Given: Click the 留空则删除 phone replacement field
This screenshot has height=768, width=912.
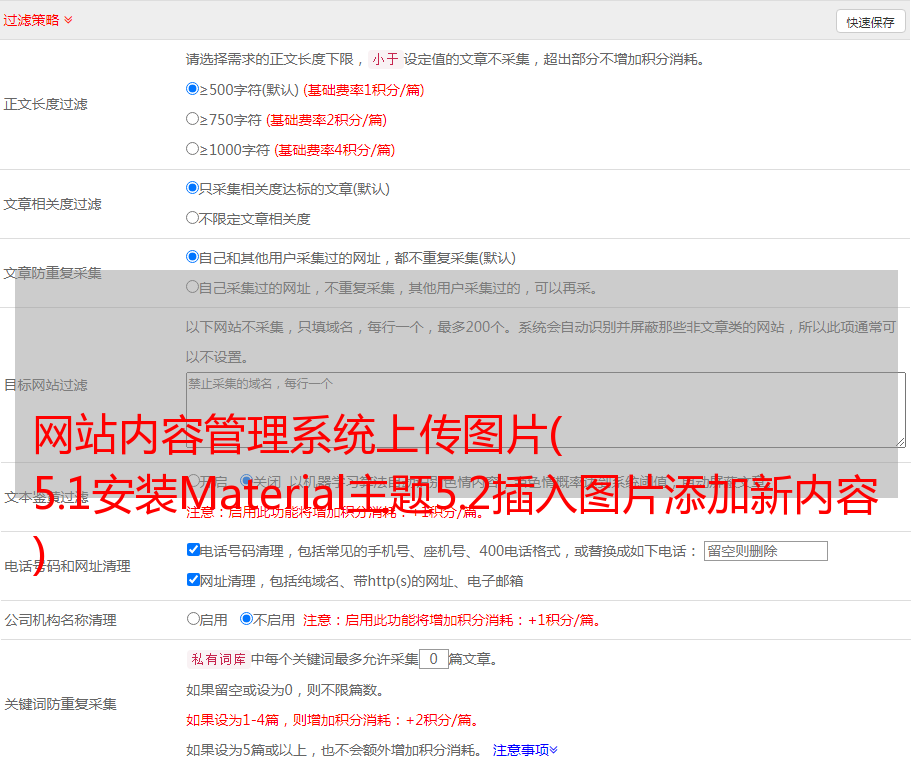Looking at the screenshot, I should (765, 551).
